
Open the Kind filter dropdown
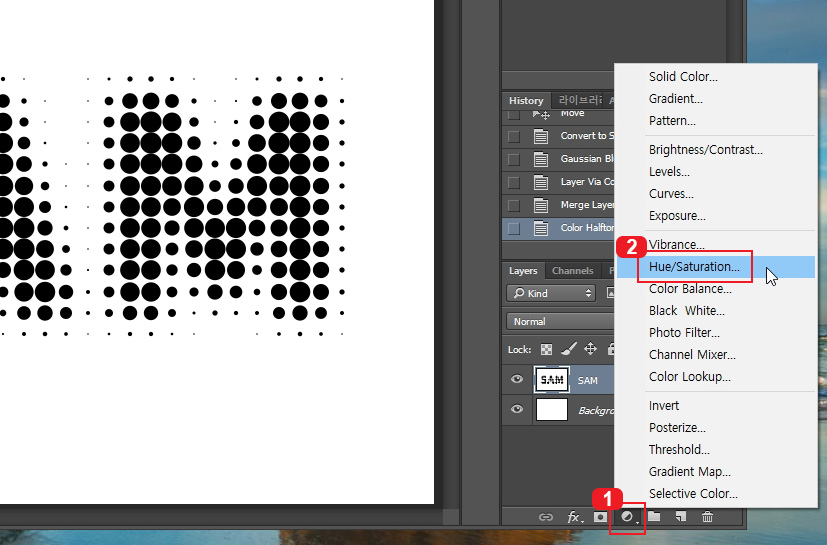(551, 293)
